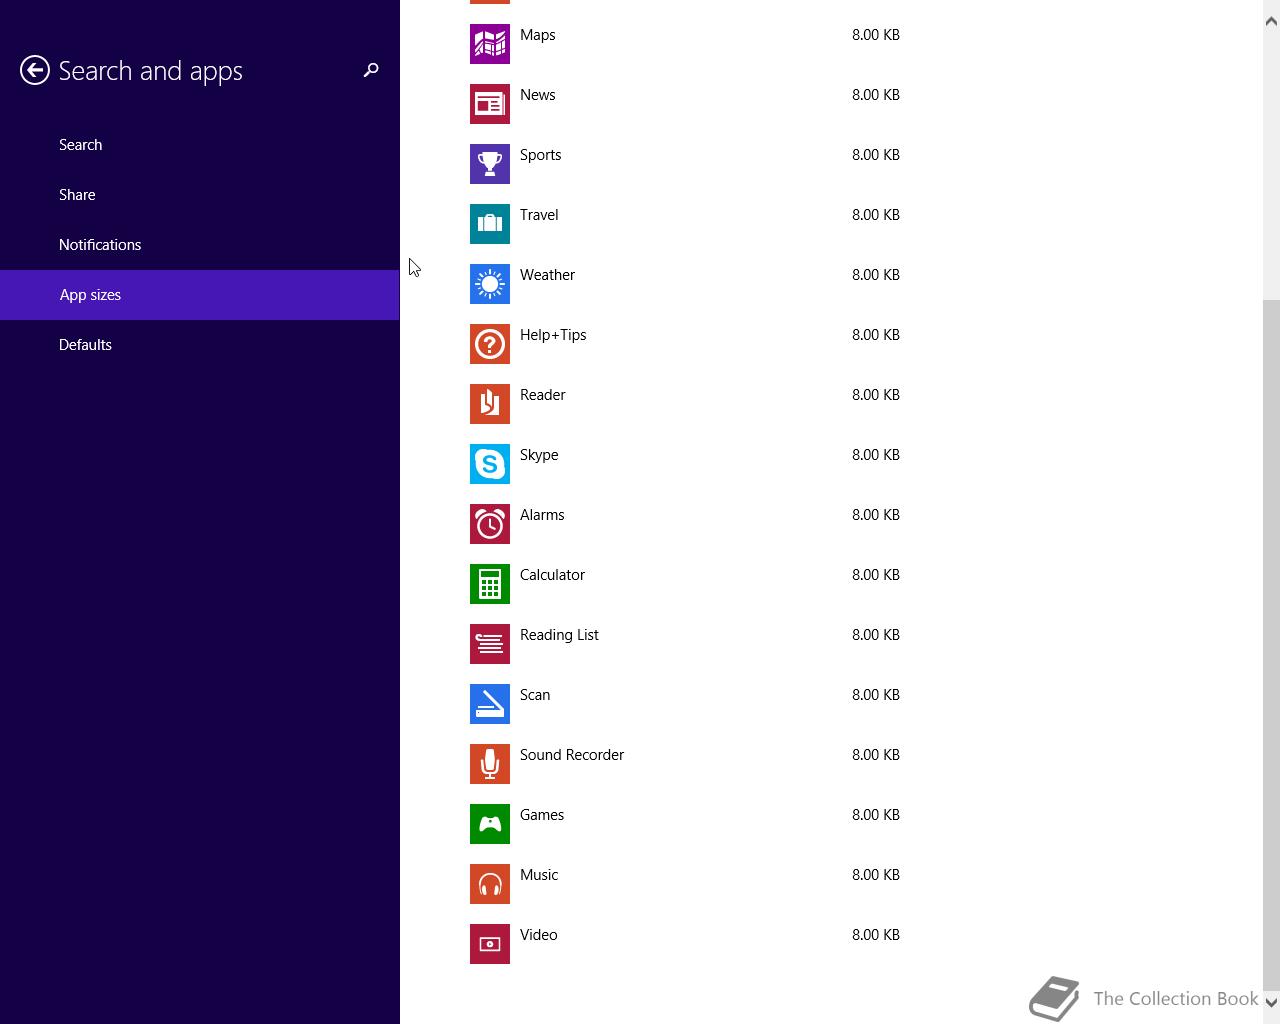Open the Defaults settings page
1280x1024 pixels.
click(200, 345)
